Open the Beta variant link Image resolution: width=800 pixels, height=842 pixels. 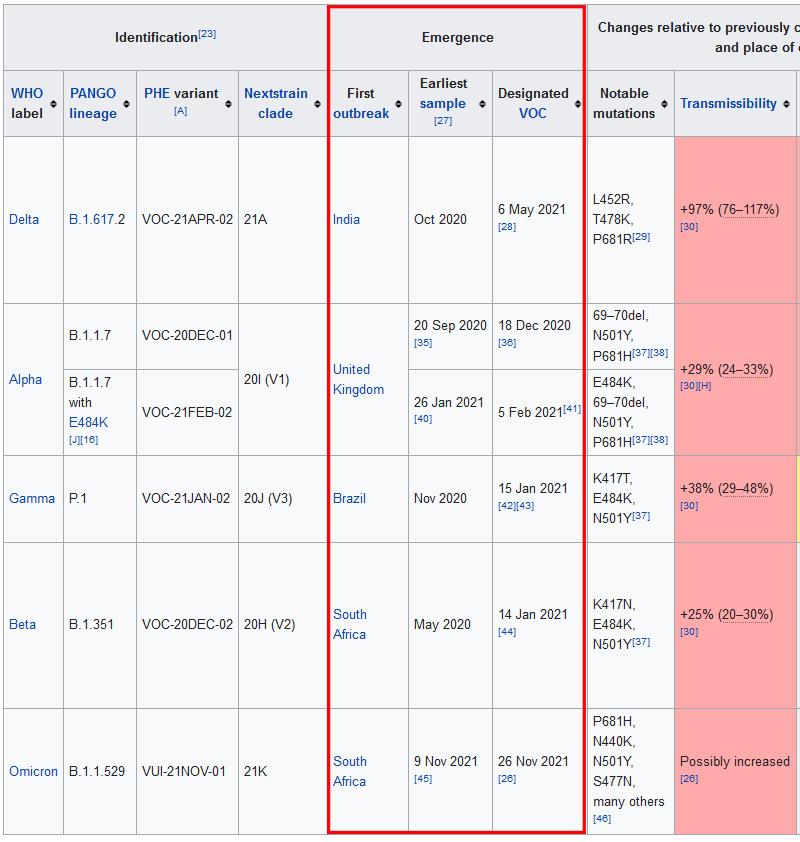(23, 625)
